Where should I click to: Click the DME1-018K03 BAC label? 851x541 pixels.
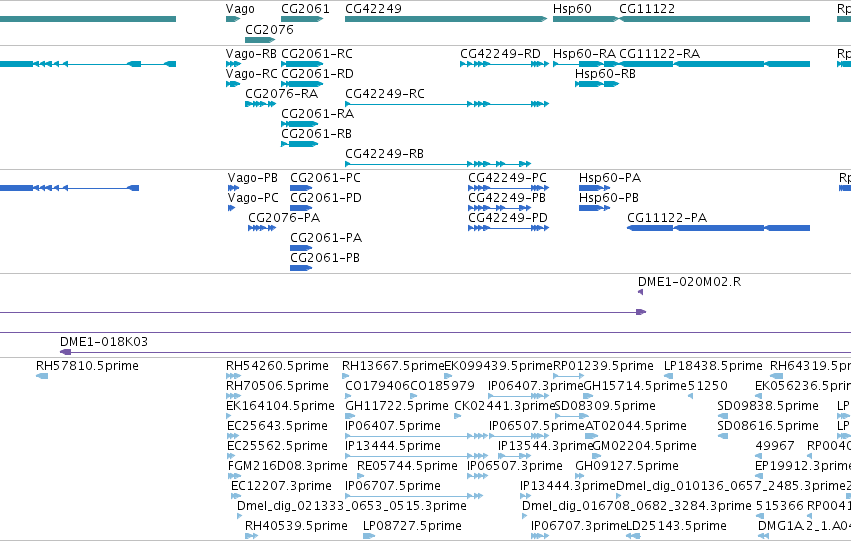(x=104, y=342)
